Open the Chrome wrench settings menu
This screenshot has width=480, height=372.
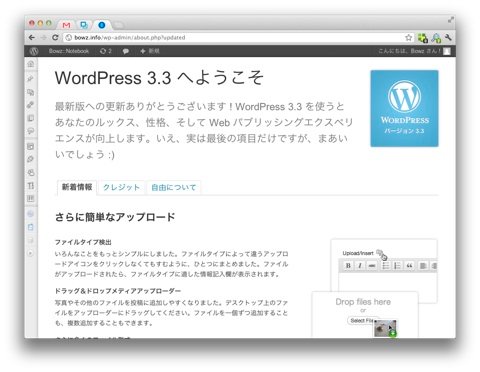448,37
